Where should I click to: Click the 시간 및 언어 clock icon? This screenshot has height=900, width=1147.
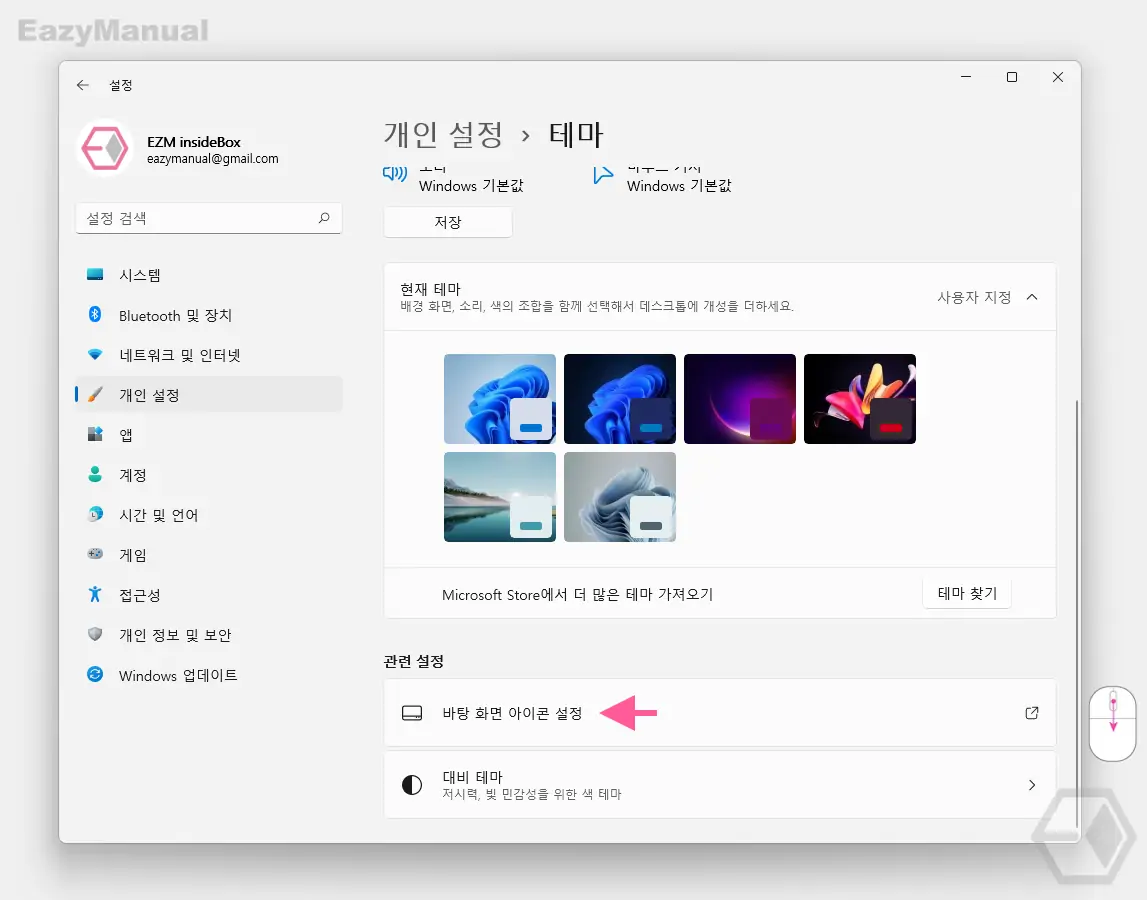pos(95,514)
